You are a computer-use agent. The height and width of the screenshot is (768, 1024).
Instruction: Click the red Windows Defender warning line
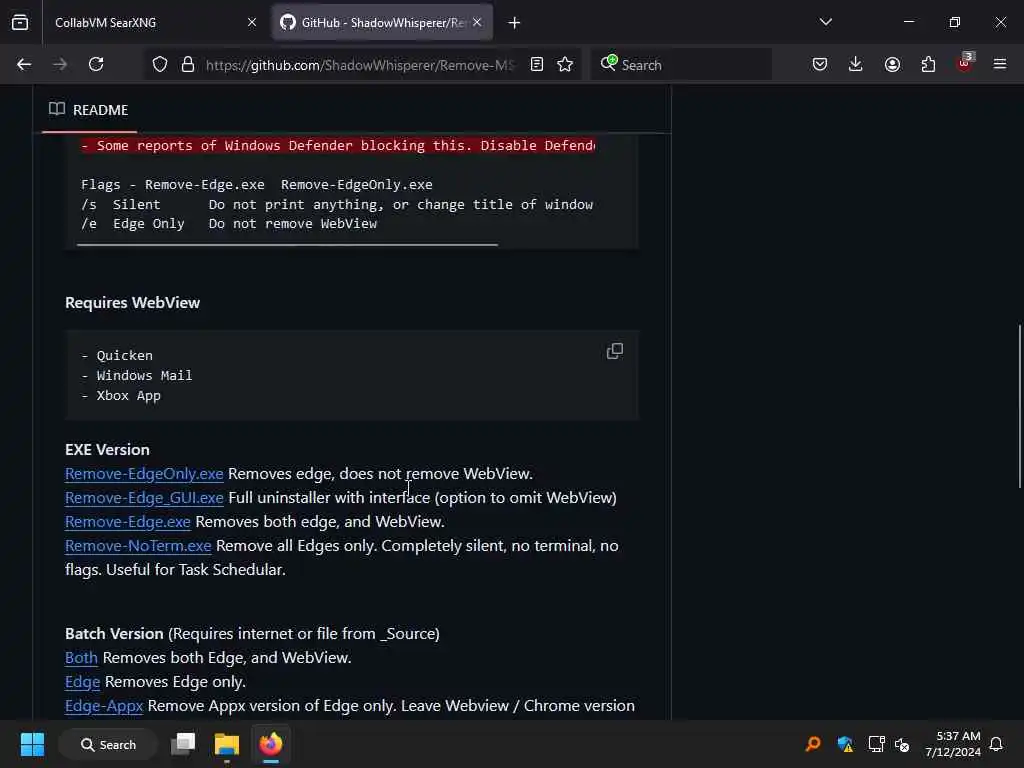[x=338, y=146]
